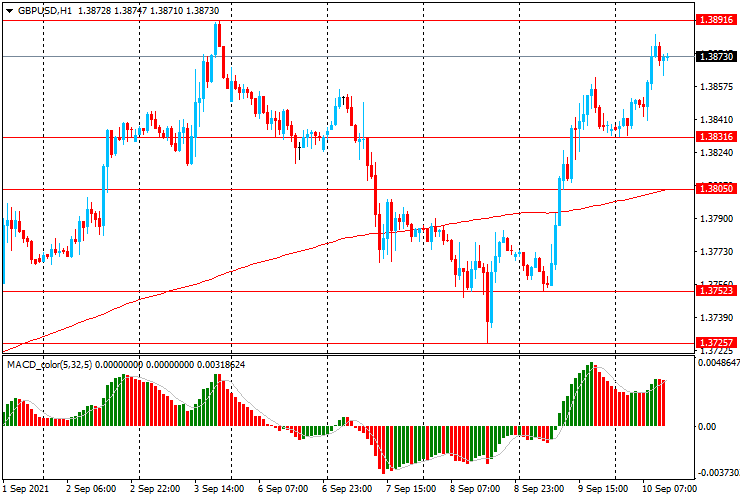Select the 1.38316 red price level label
The image size is (740, 500).
click(716, 137)
